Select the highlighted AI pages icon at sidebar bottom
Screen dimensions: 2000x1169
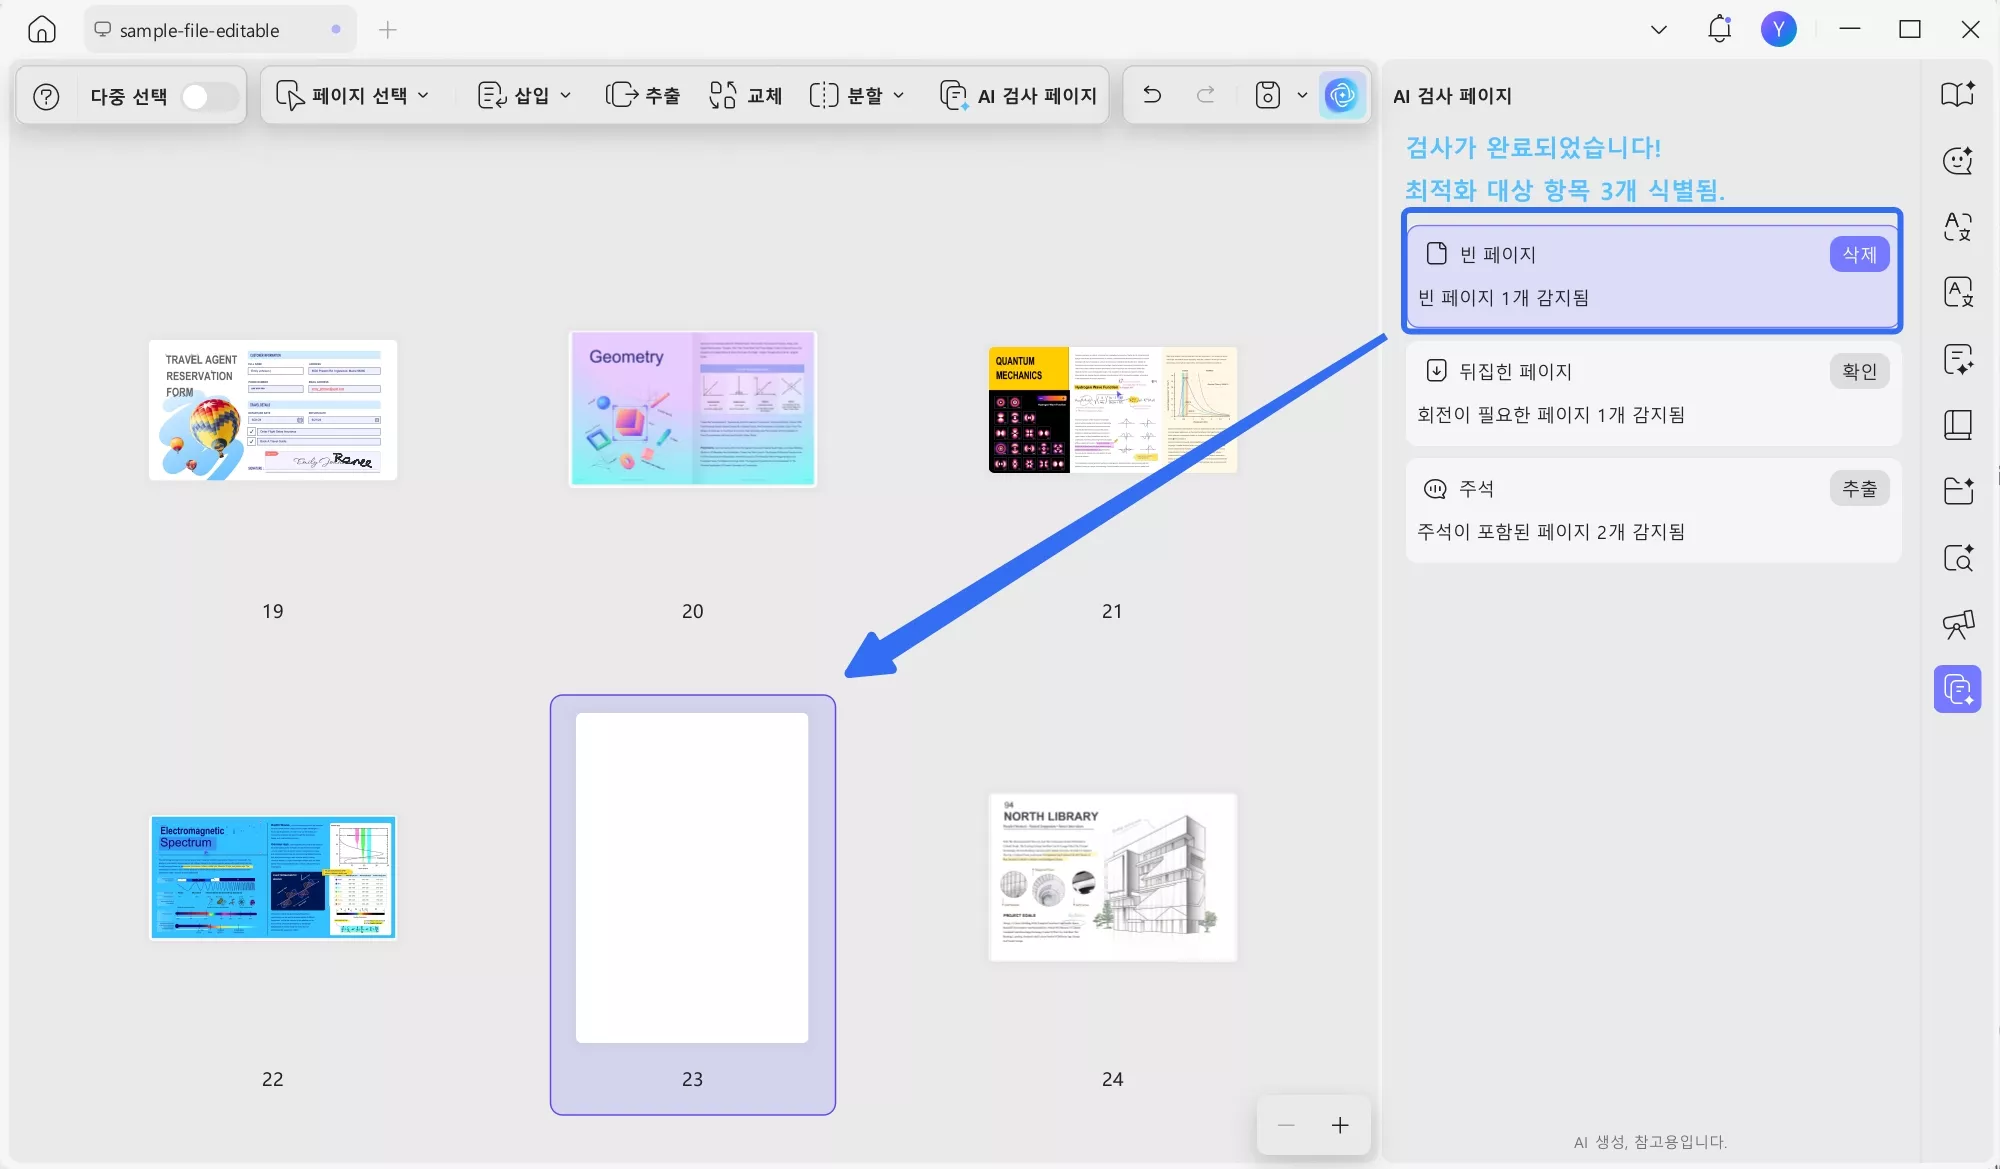click(x=1957, y=688)
